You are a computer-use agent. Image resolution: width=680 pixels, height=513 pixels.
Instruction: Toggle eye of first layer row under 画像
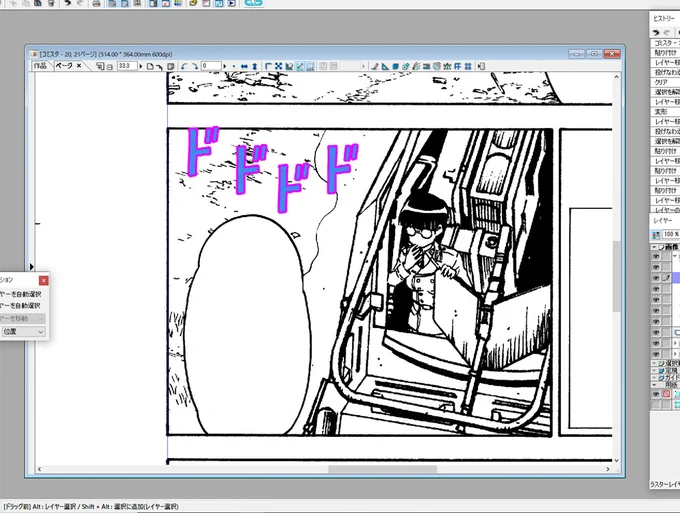tap(656, 257)
